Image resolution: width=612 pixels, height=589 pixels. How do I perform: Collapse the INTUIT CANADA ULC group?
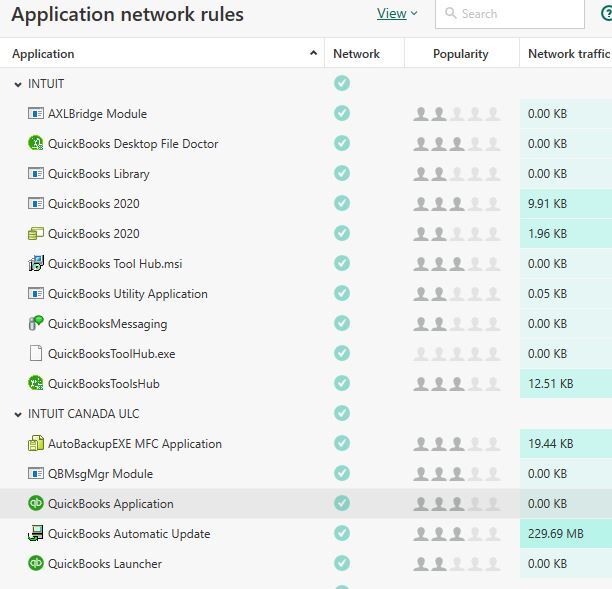coord(18,415)
